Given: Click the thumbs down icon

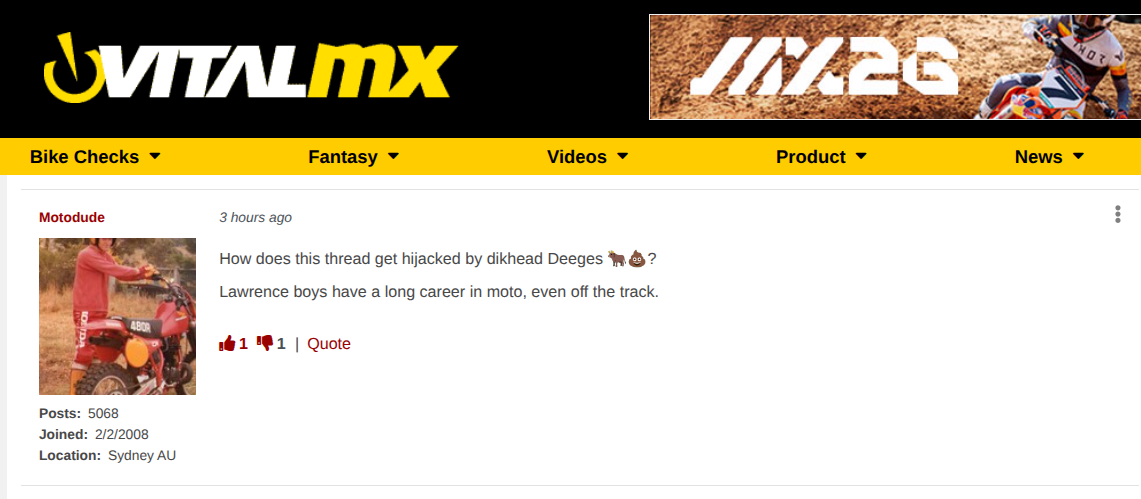Looking at the screenshot, I should 265,343.
